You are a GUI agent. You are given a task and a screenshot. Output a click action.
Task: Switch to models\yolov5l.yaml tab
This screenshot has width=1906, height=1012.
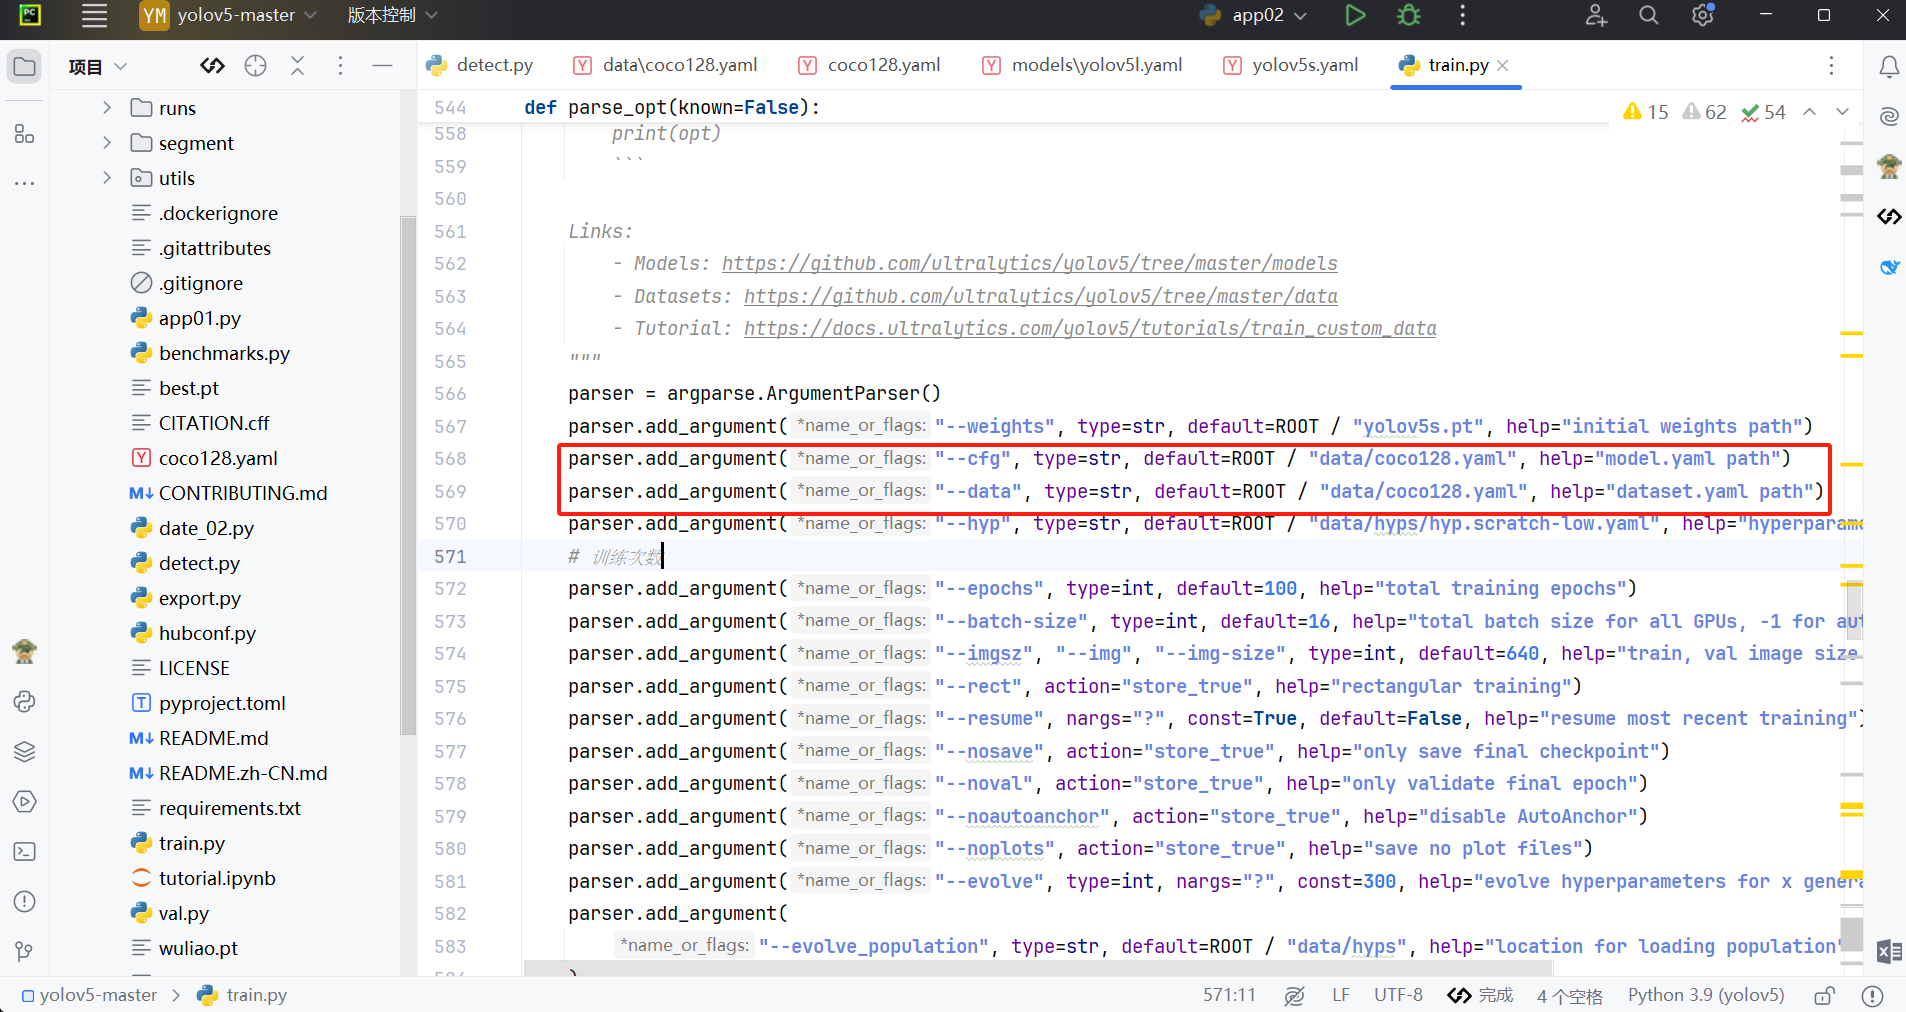pos(1082,65)
